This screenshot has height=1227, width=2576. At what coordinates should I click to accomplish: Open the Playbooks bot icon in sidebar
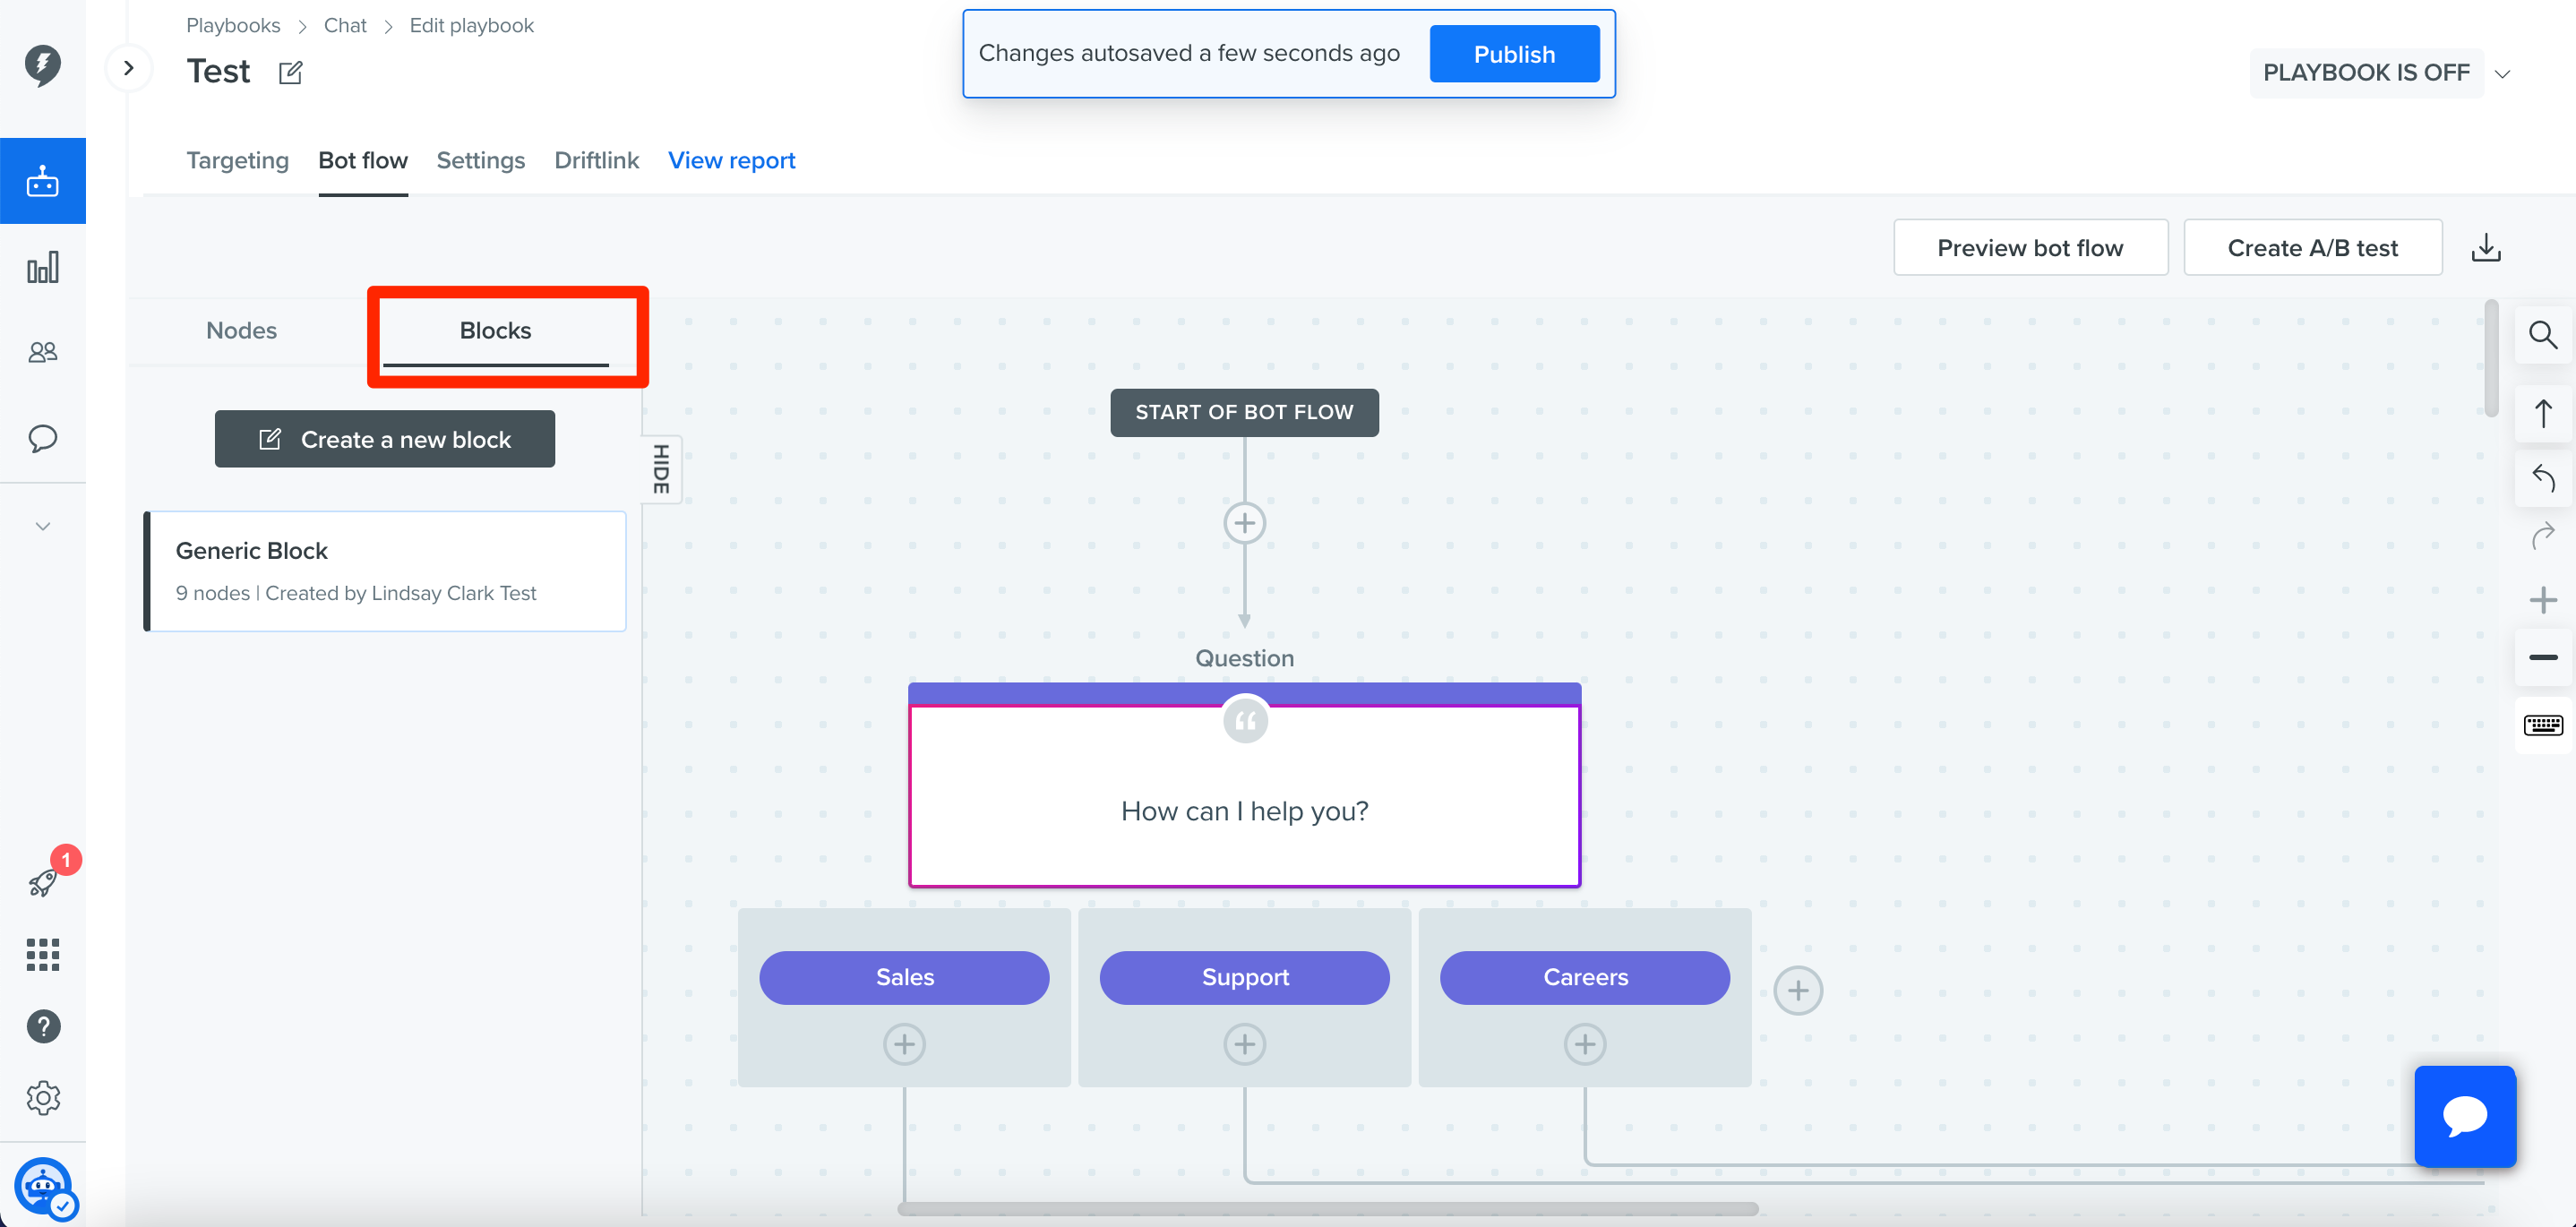click(42, 181)
